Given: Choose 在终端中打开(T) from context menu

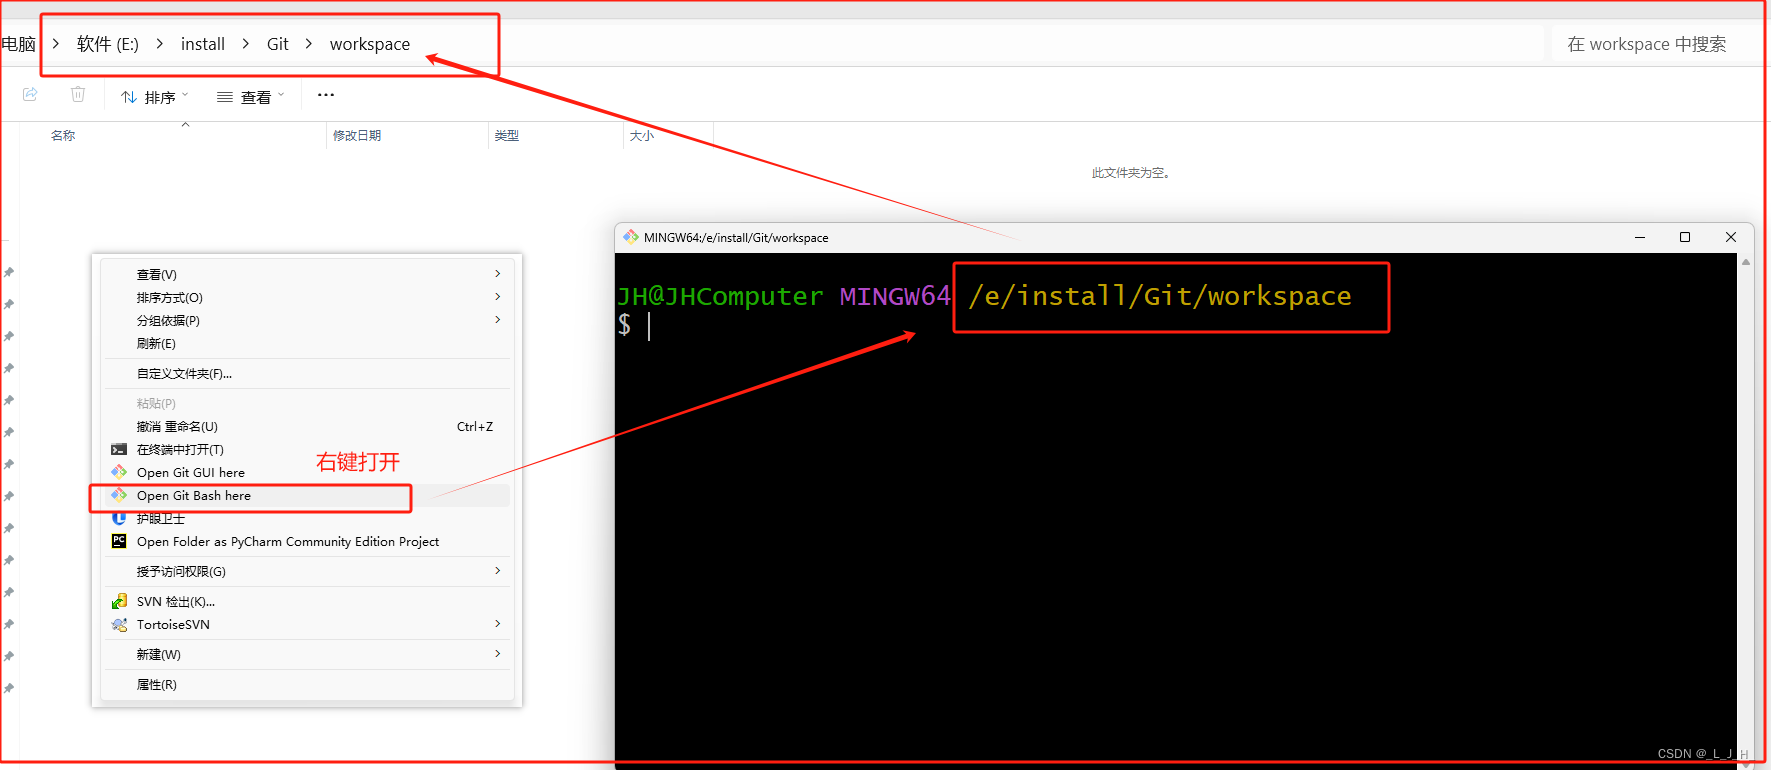Looking at the screenshot, I should [x=307, y=449].
